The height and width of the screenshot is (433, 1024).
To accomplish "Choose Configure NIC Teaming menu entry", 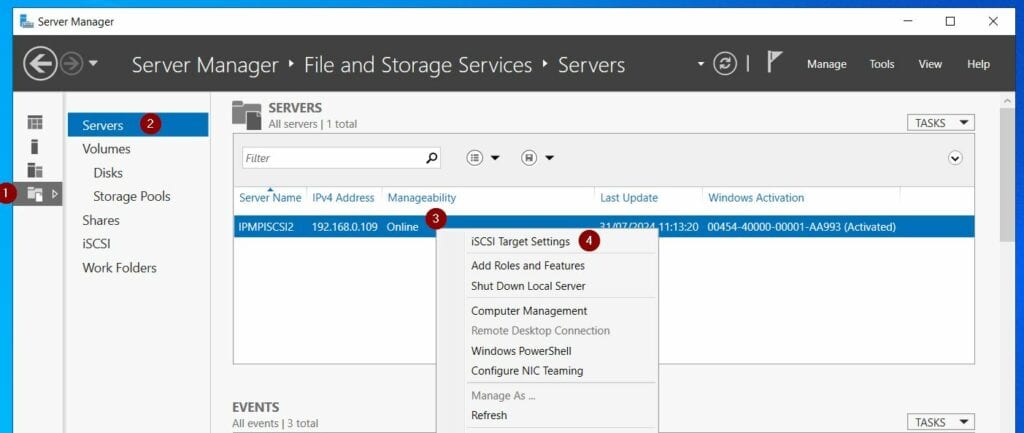I will coord(527,370).
